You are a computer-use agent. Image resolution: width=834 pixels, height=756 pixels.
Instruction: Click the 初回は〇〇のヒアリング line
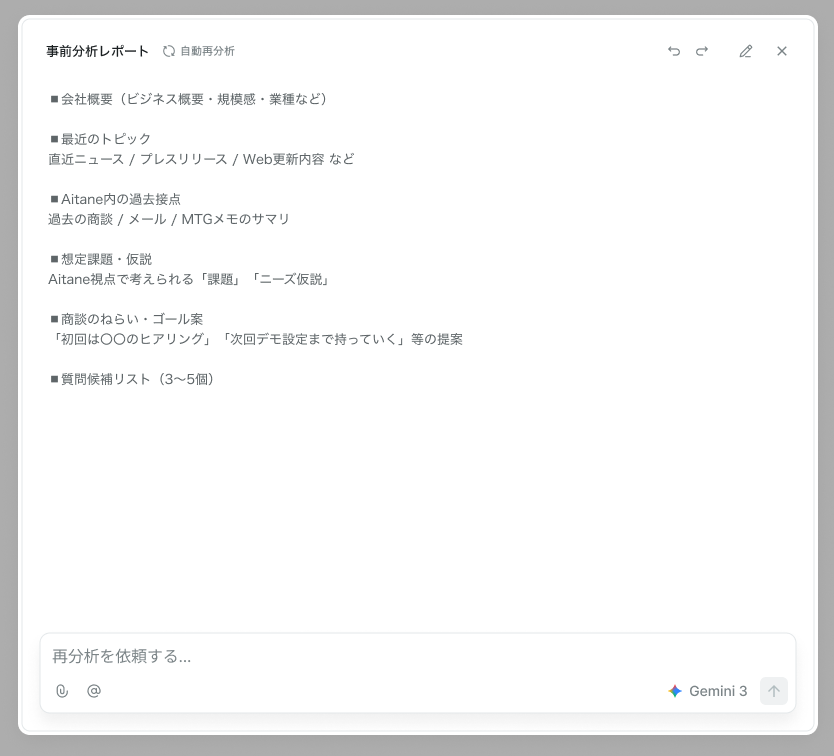click(x=255, y=339)
